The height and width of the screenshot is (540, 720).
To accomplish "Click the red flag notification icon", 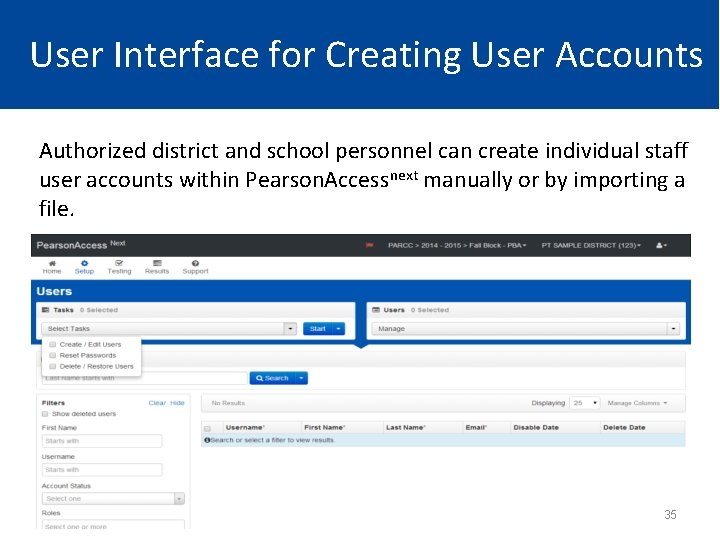I will point(369,245).
